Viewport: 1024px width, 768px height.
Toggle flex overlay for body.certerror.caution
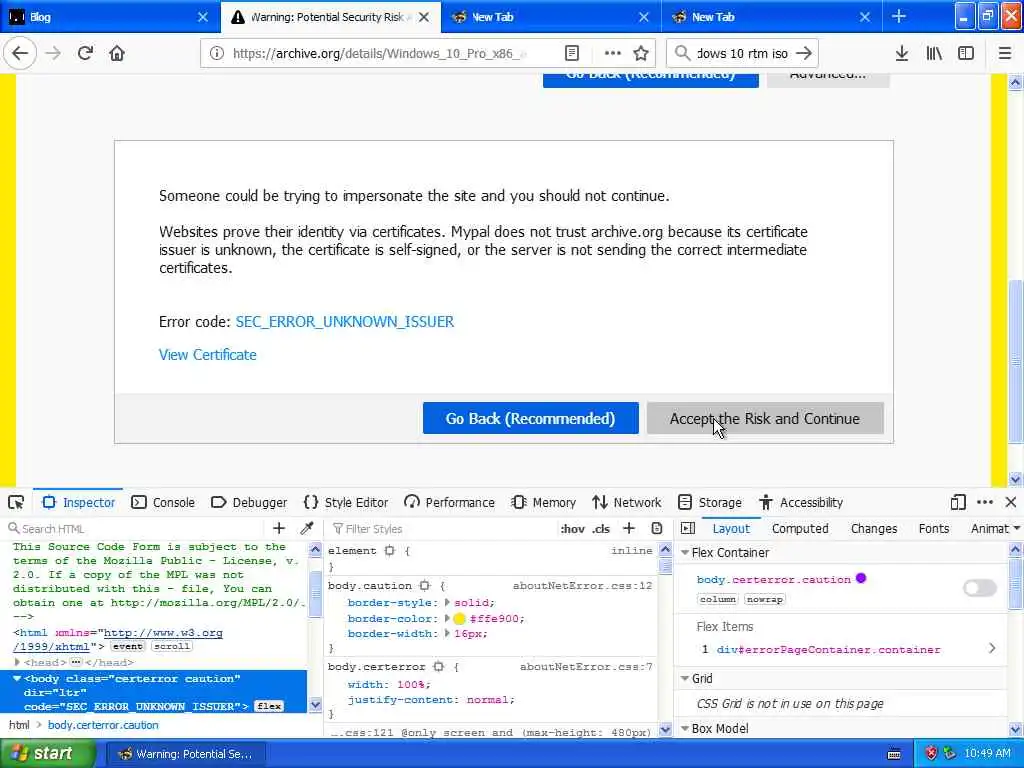pos(980,588)
